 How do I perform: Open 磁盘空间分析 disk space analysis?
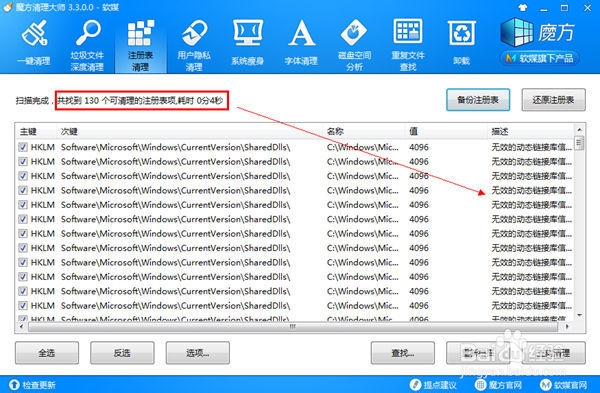354,46
